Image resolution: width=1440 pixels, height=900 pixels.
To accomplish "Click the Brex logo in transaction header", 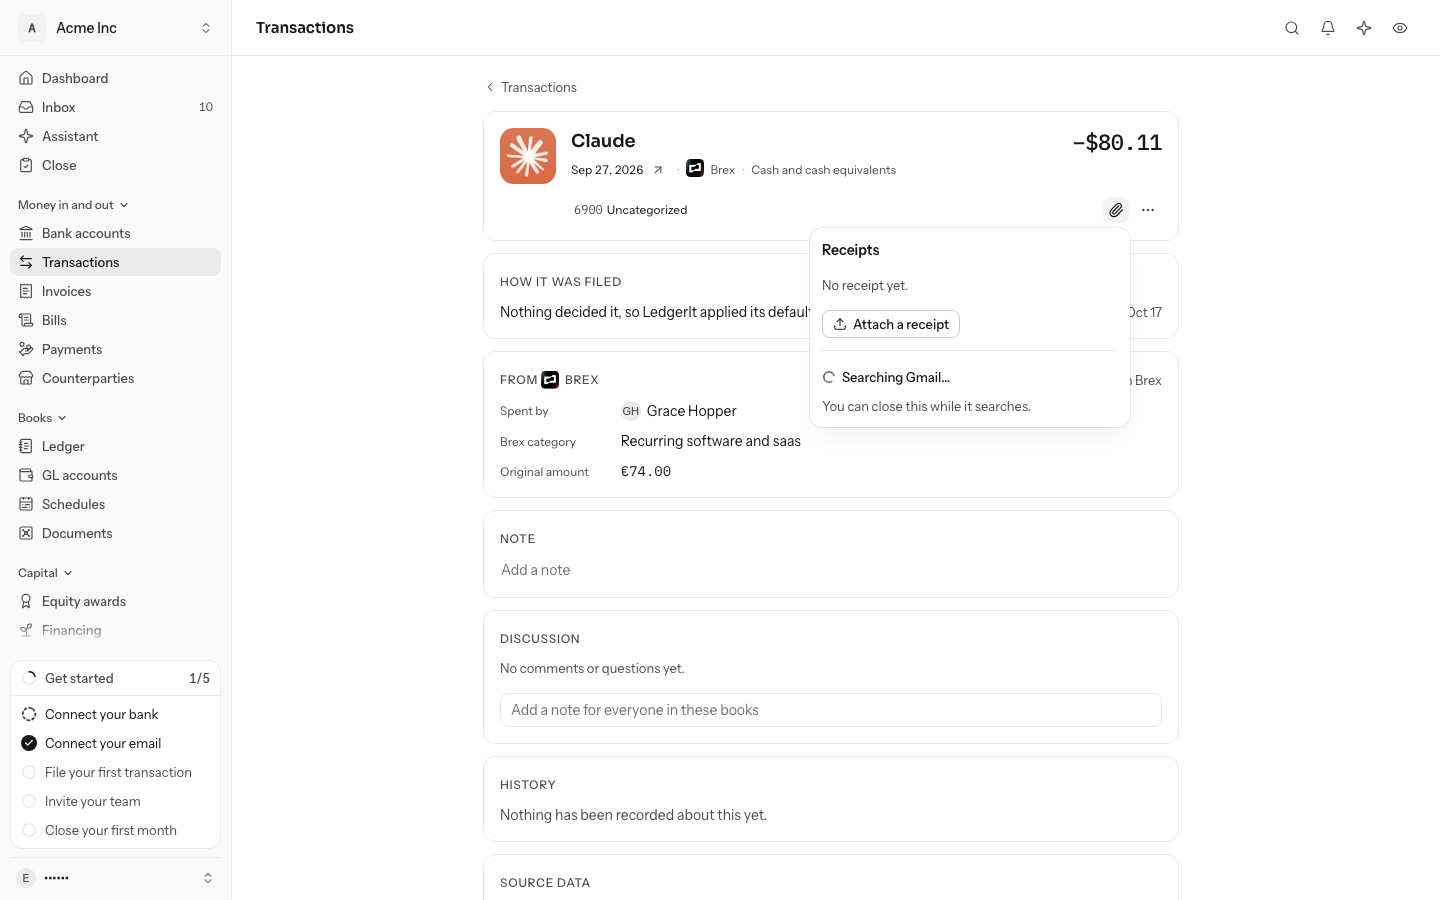I will (695, 169).
